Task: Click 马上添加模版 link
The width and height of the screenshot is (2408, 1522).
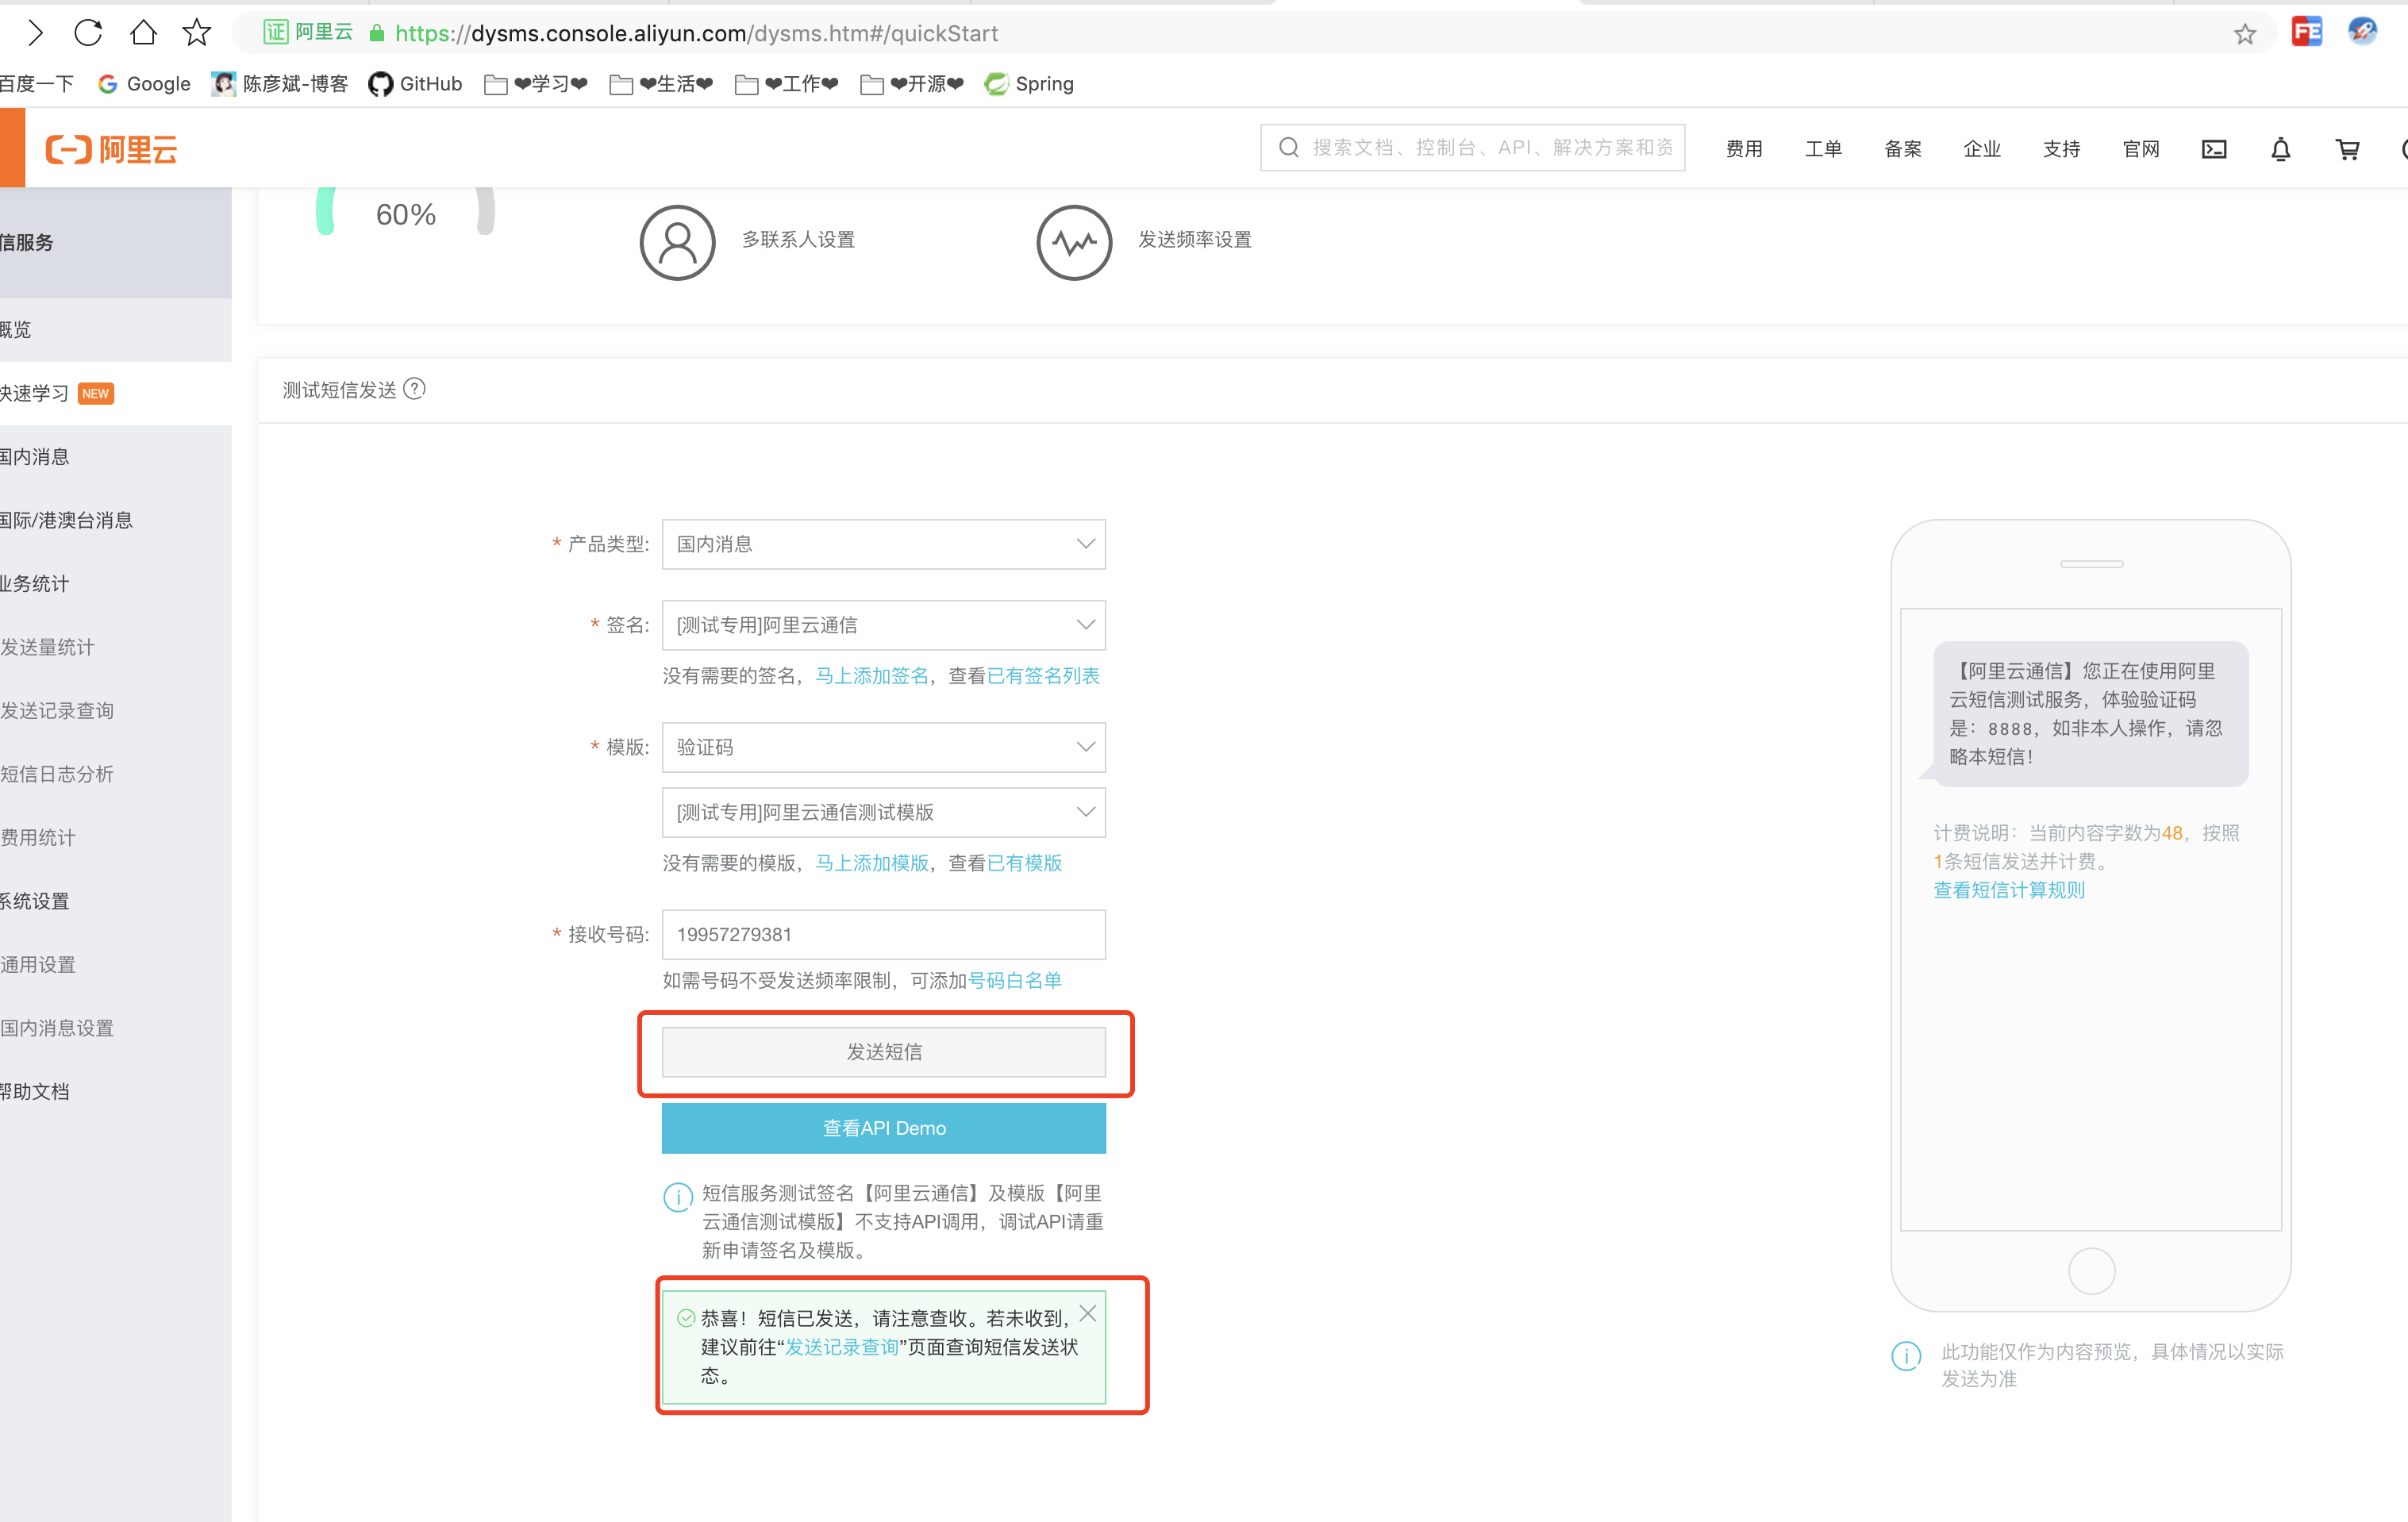Action: pyautogui.click(x=872, y=863)
